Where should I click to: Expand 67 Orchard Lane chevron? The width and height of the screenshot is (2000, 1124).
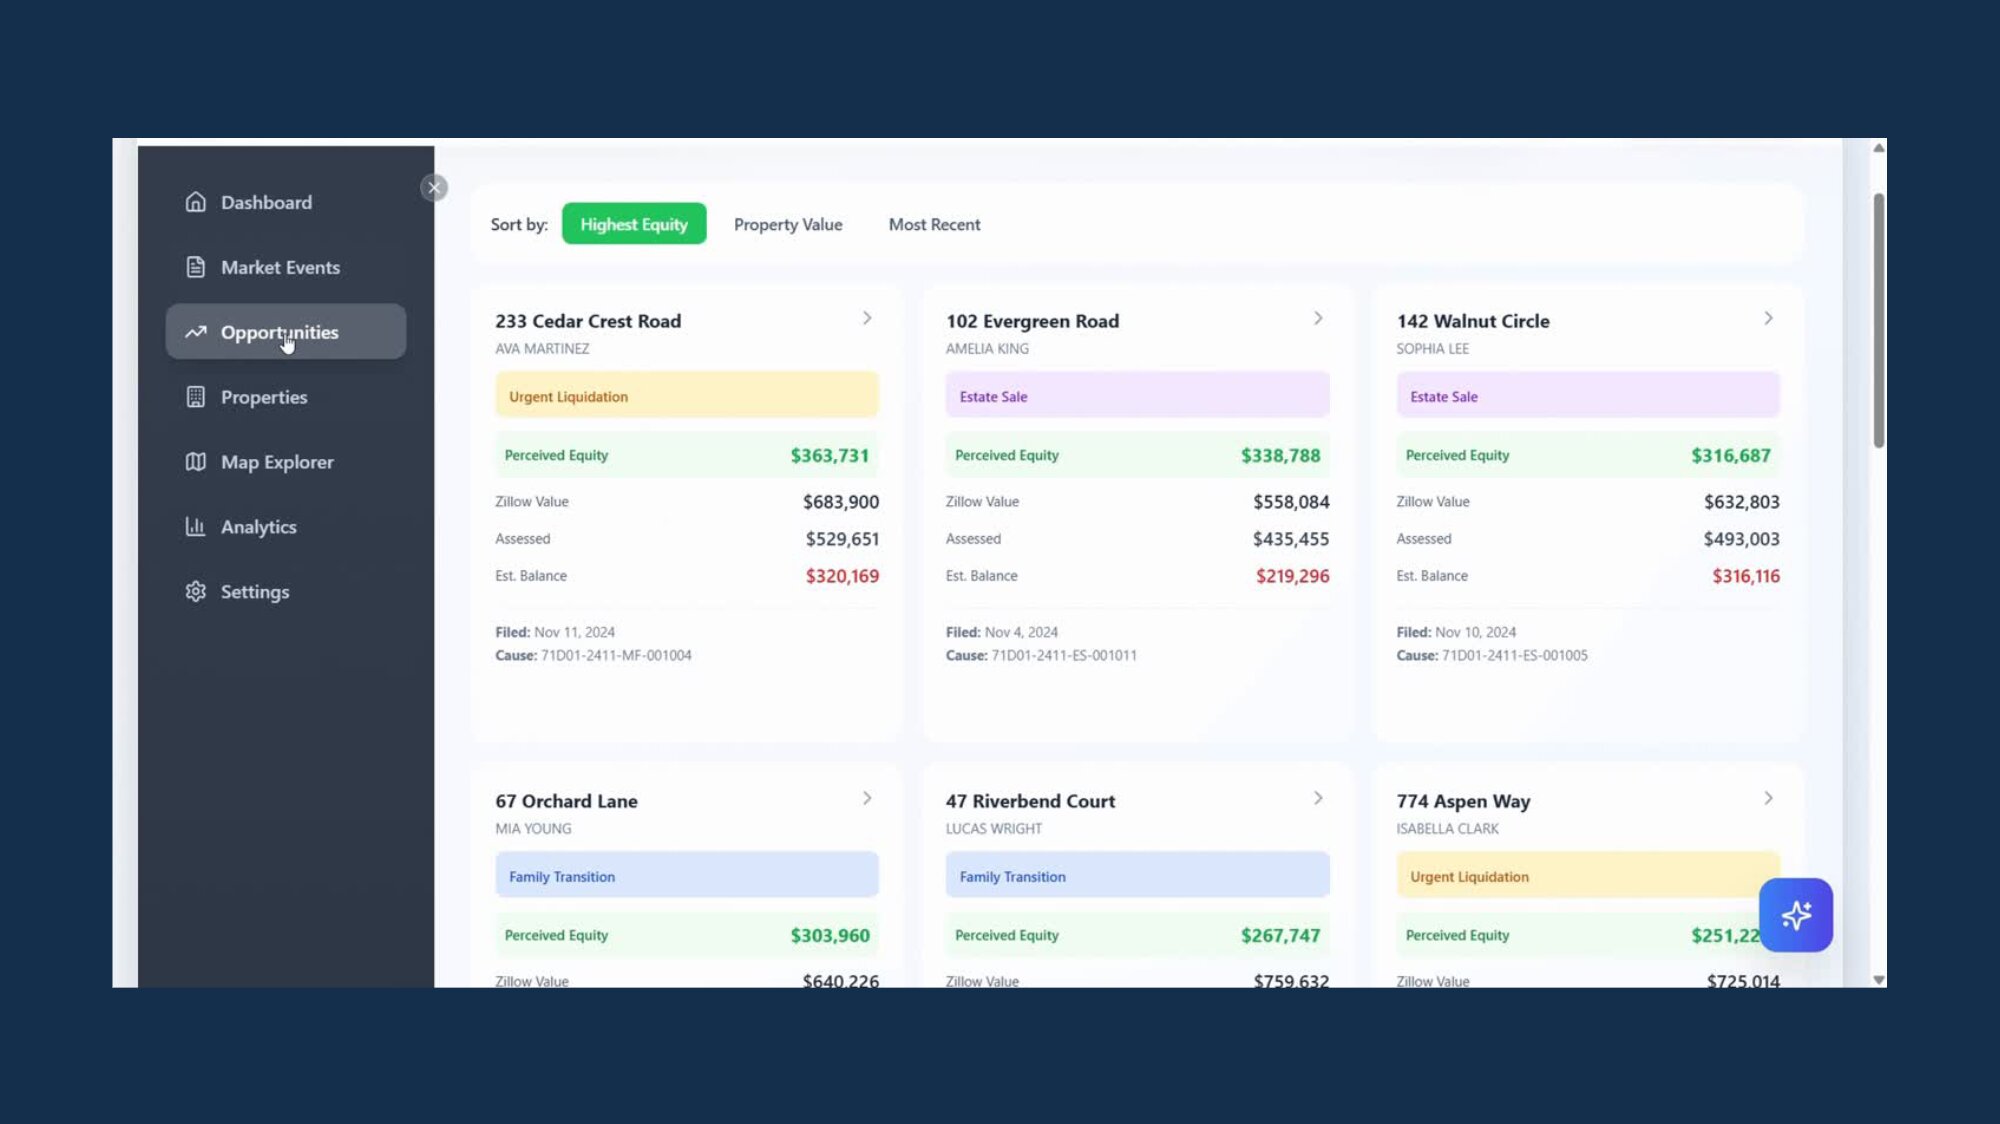click(867, 798)
